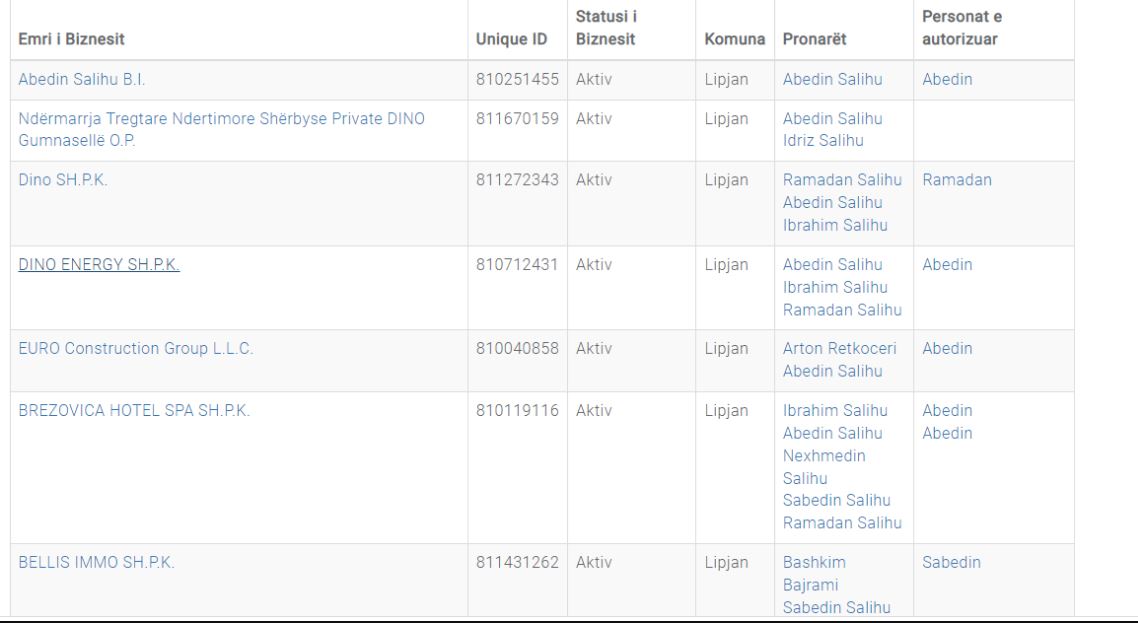Open the DINO ENERGY SH.P.K. link
Viewport: 1138px width, 623px height.
click(100, 265)
